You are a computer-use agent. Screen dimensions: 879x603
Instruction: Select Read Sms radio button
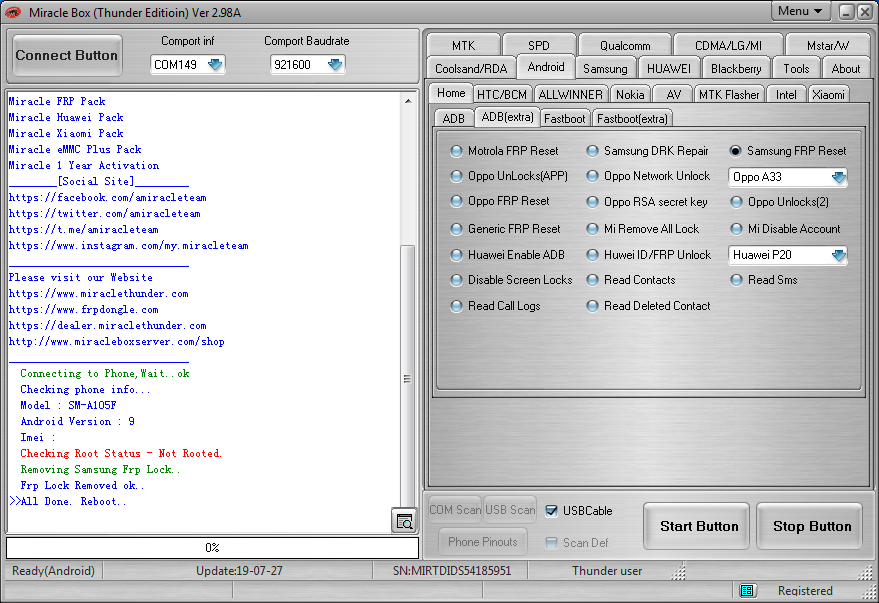pos(737,280)
